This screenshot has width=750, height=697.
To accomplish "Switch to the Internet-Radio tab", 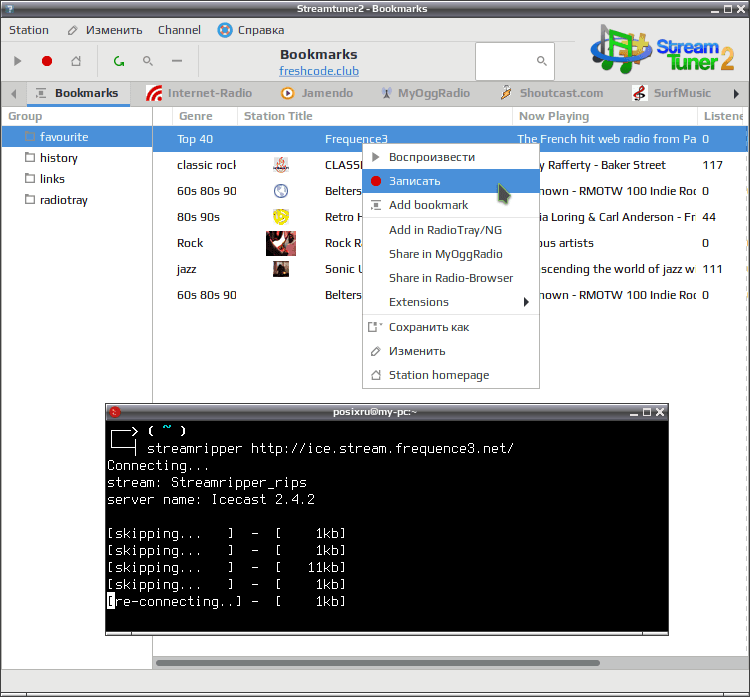I will coord(199,93).
